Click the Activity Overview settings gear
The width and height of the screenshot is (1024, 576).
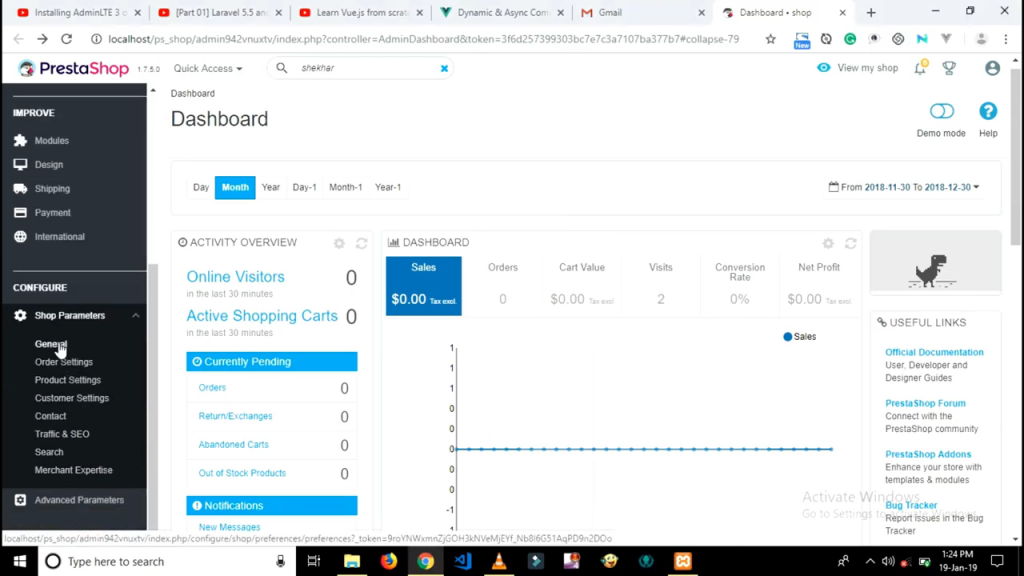[x=338, y=242]
